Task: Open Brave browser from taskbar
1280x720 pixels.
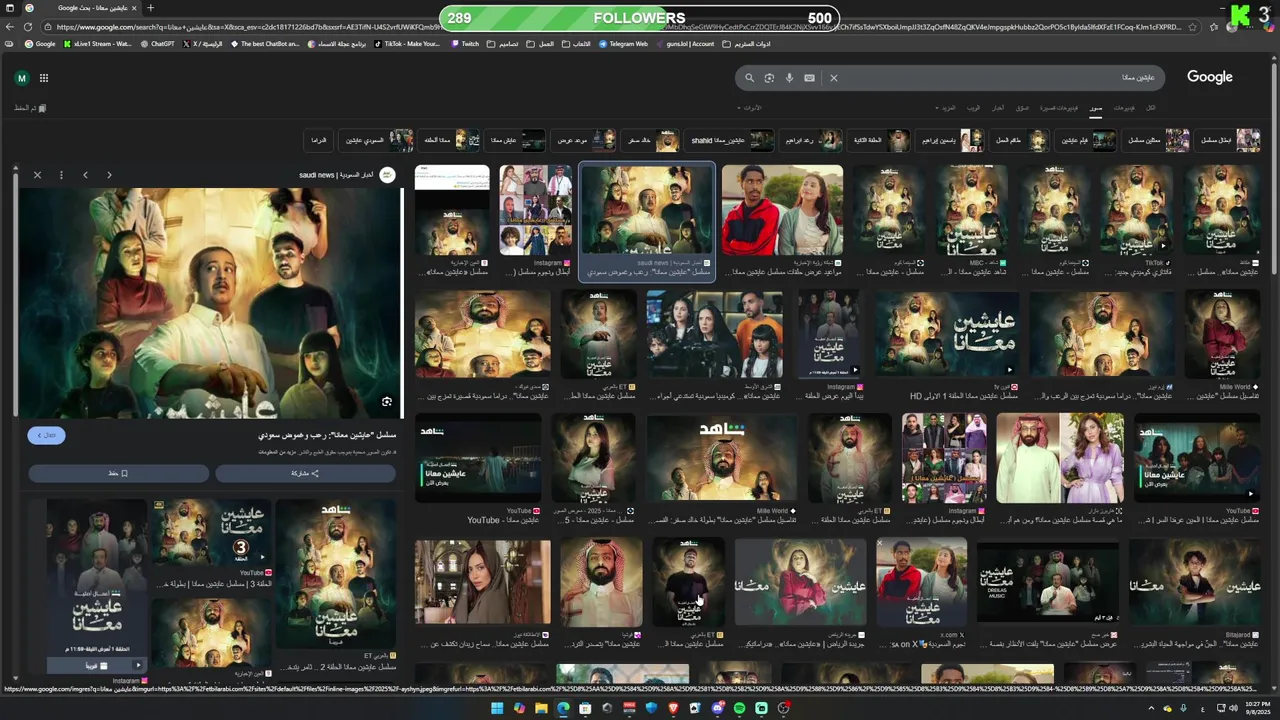Action: pyautogui.click(x=673, y=708)
